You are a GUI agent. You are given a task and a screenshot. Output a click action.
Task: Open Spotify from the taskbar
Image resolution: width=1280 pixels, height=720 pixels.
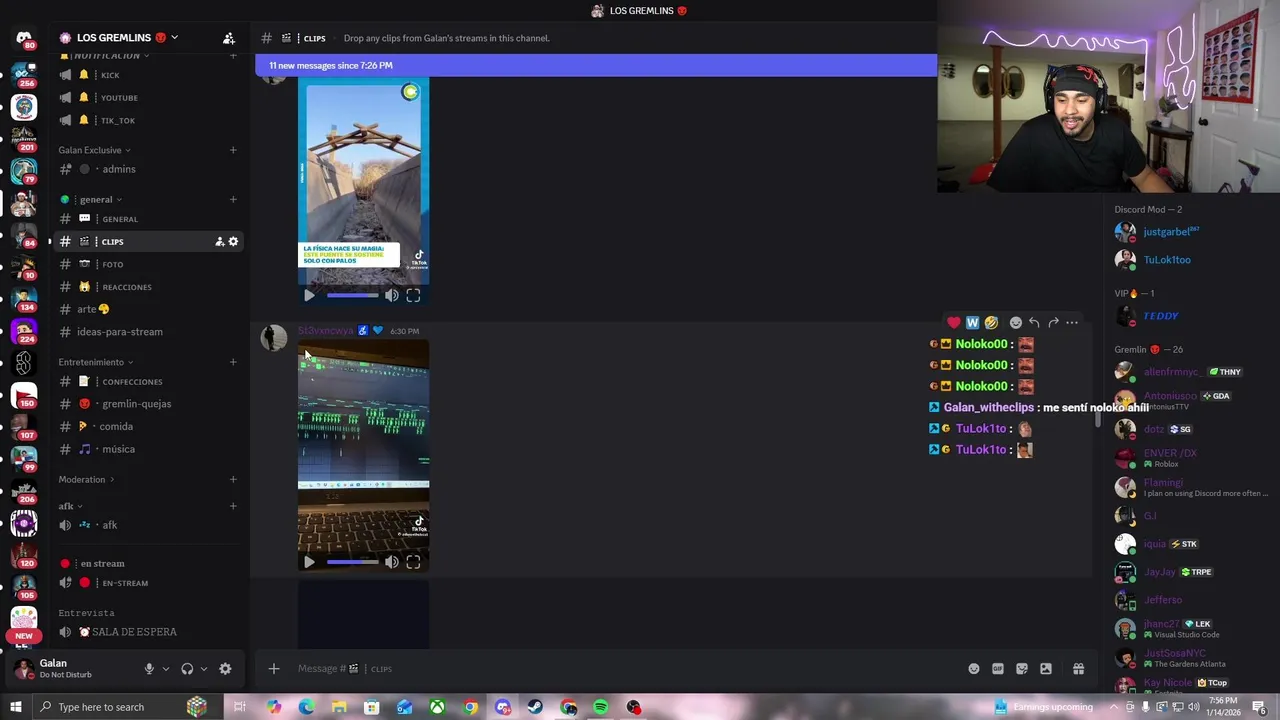tap(601, 707)
